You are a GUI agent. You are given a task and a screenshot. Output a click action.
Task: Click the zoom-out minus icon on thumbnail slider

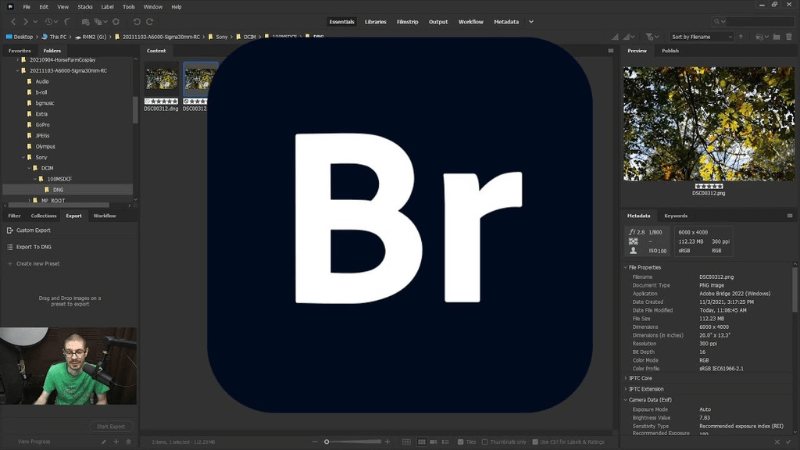click(x=316, y=441)
